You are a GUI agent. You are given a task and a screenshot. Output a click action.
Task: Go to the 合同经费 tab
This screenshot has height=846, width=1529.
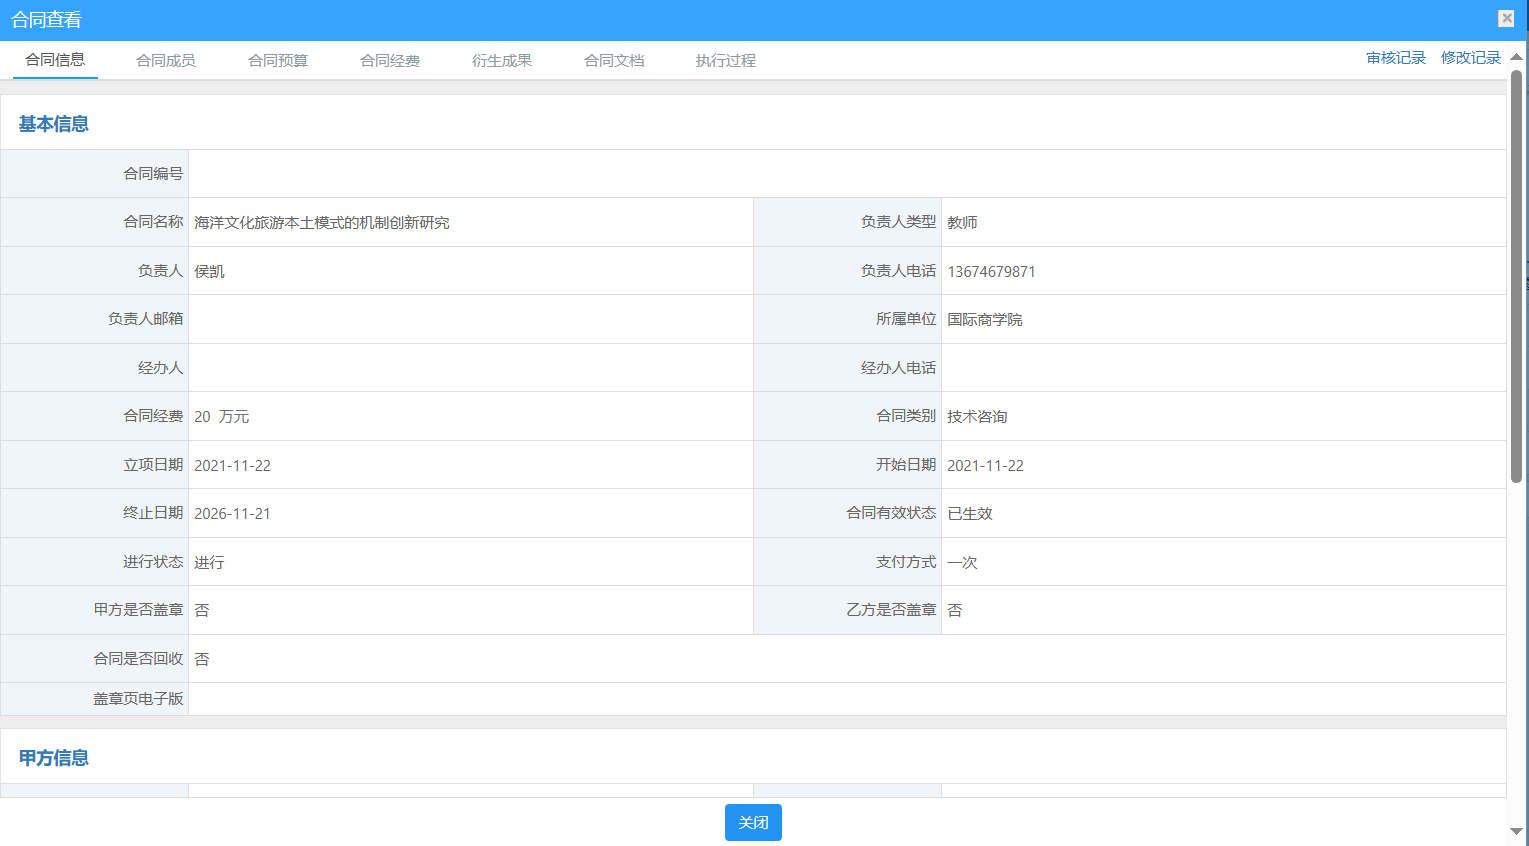pos(390,61)
